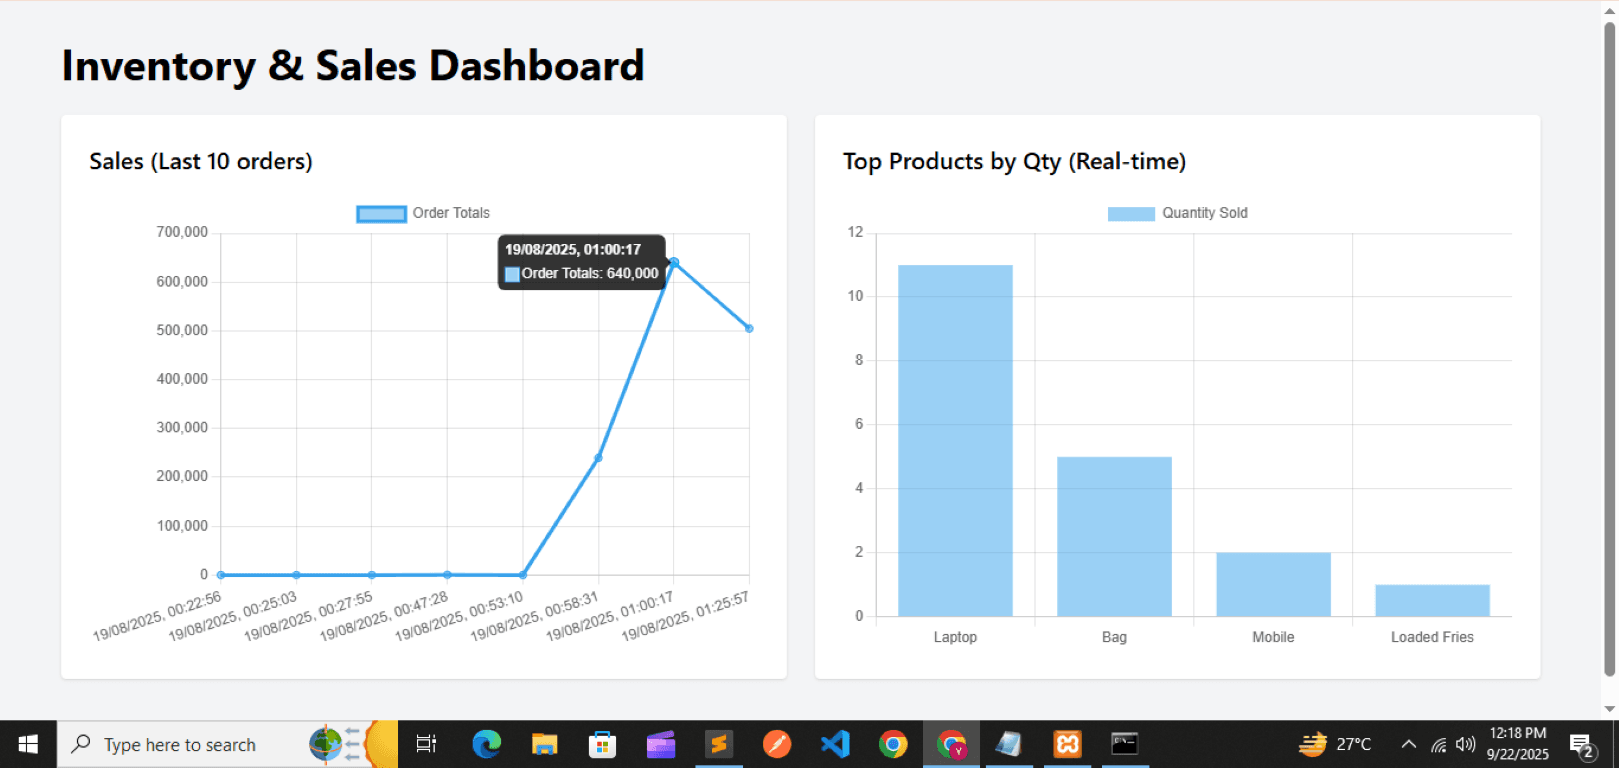Click the Mobile bar in the chart
The height and width of the screenshot is (768, 1619).
click(1273, 584)
